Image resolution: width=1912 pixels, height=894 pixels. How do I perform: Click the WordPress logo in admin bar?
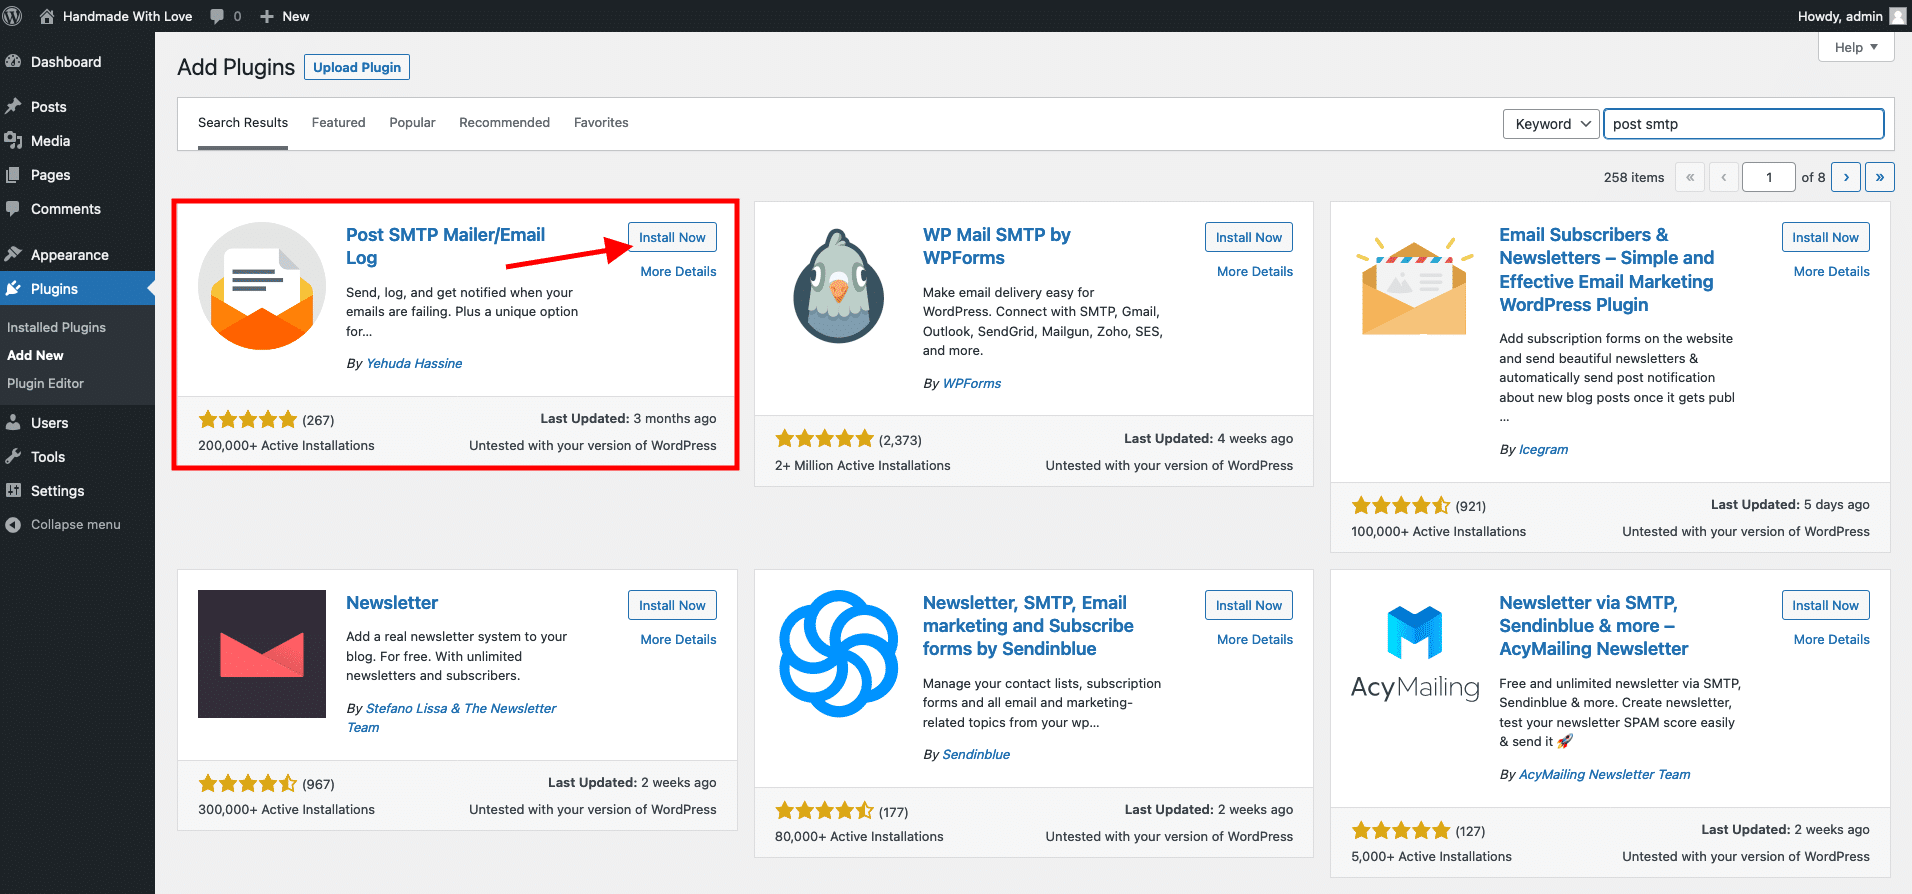[13, 16]
